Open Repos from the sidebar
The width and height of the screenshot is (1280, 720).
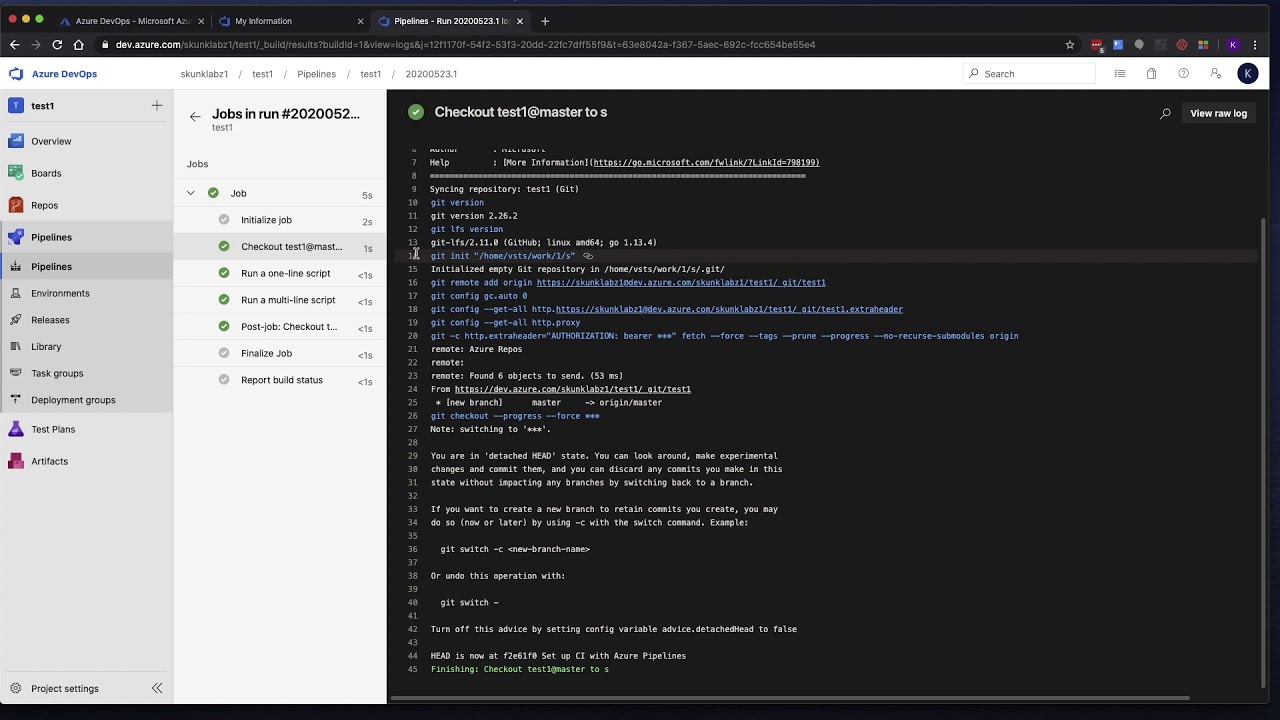[44, 205]
